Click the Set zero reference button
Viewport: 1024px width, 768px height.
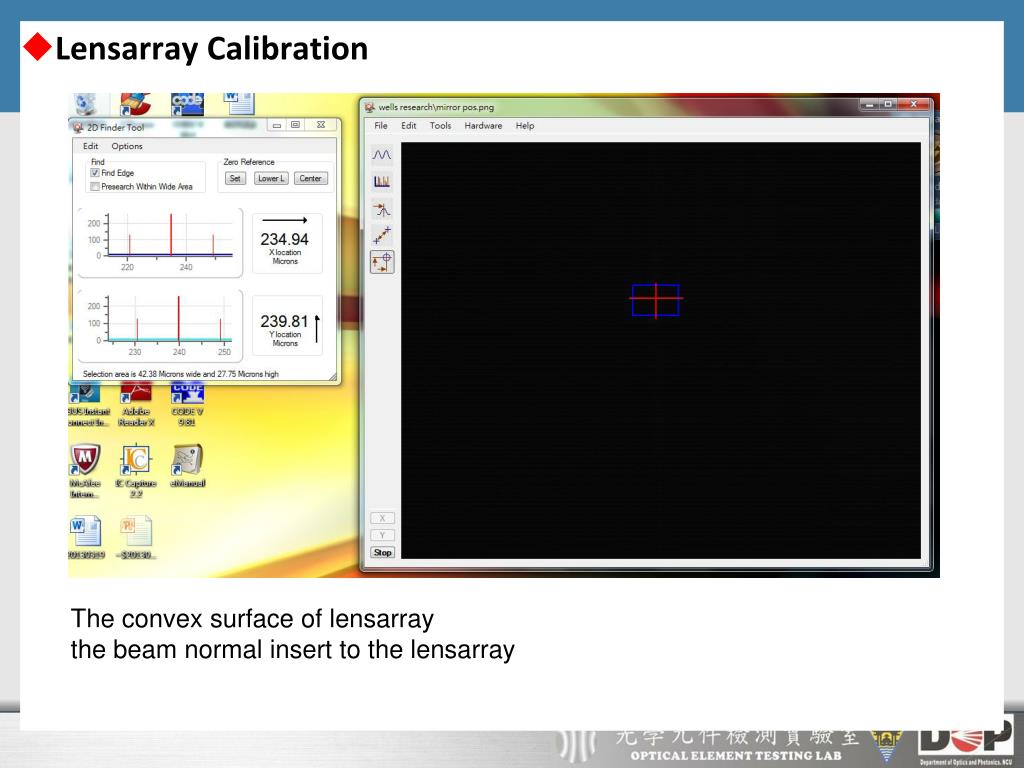click(x=235, y=178)
